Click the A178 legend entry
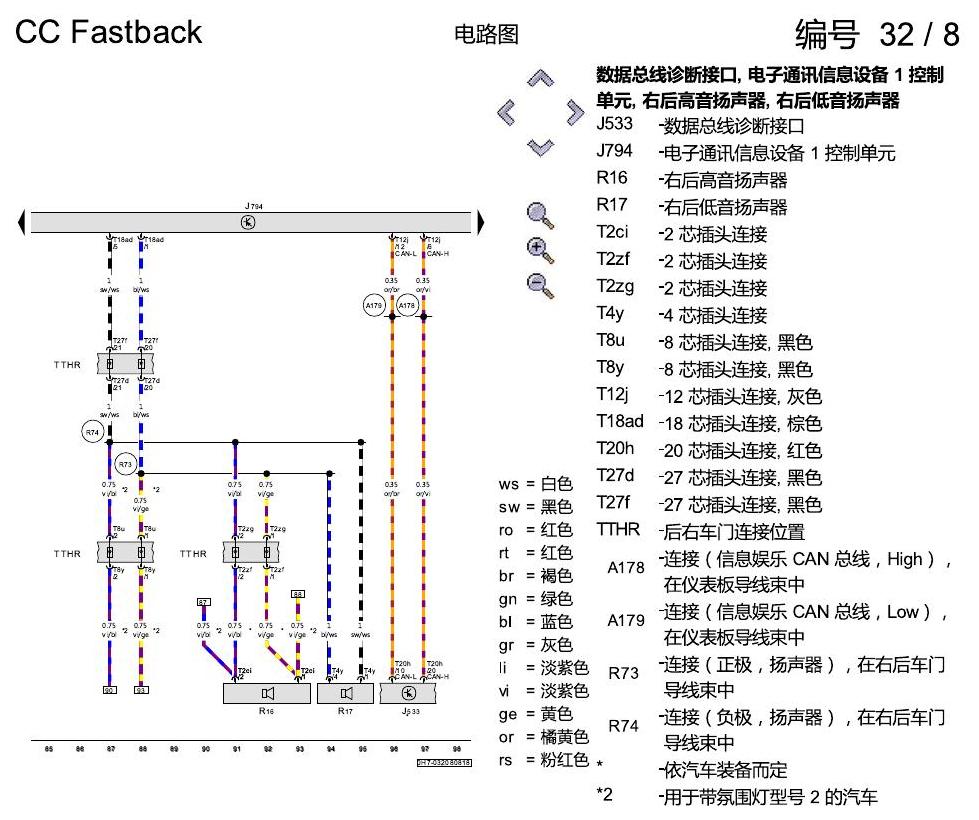Screen dimensions: 979x820 click(779, 571)
